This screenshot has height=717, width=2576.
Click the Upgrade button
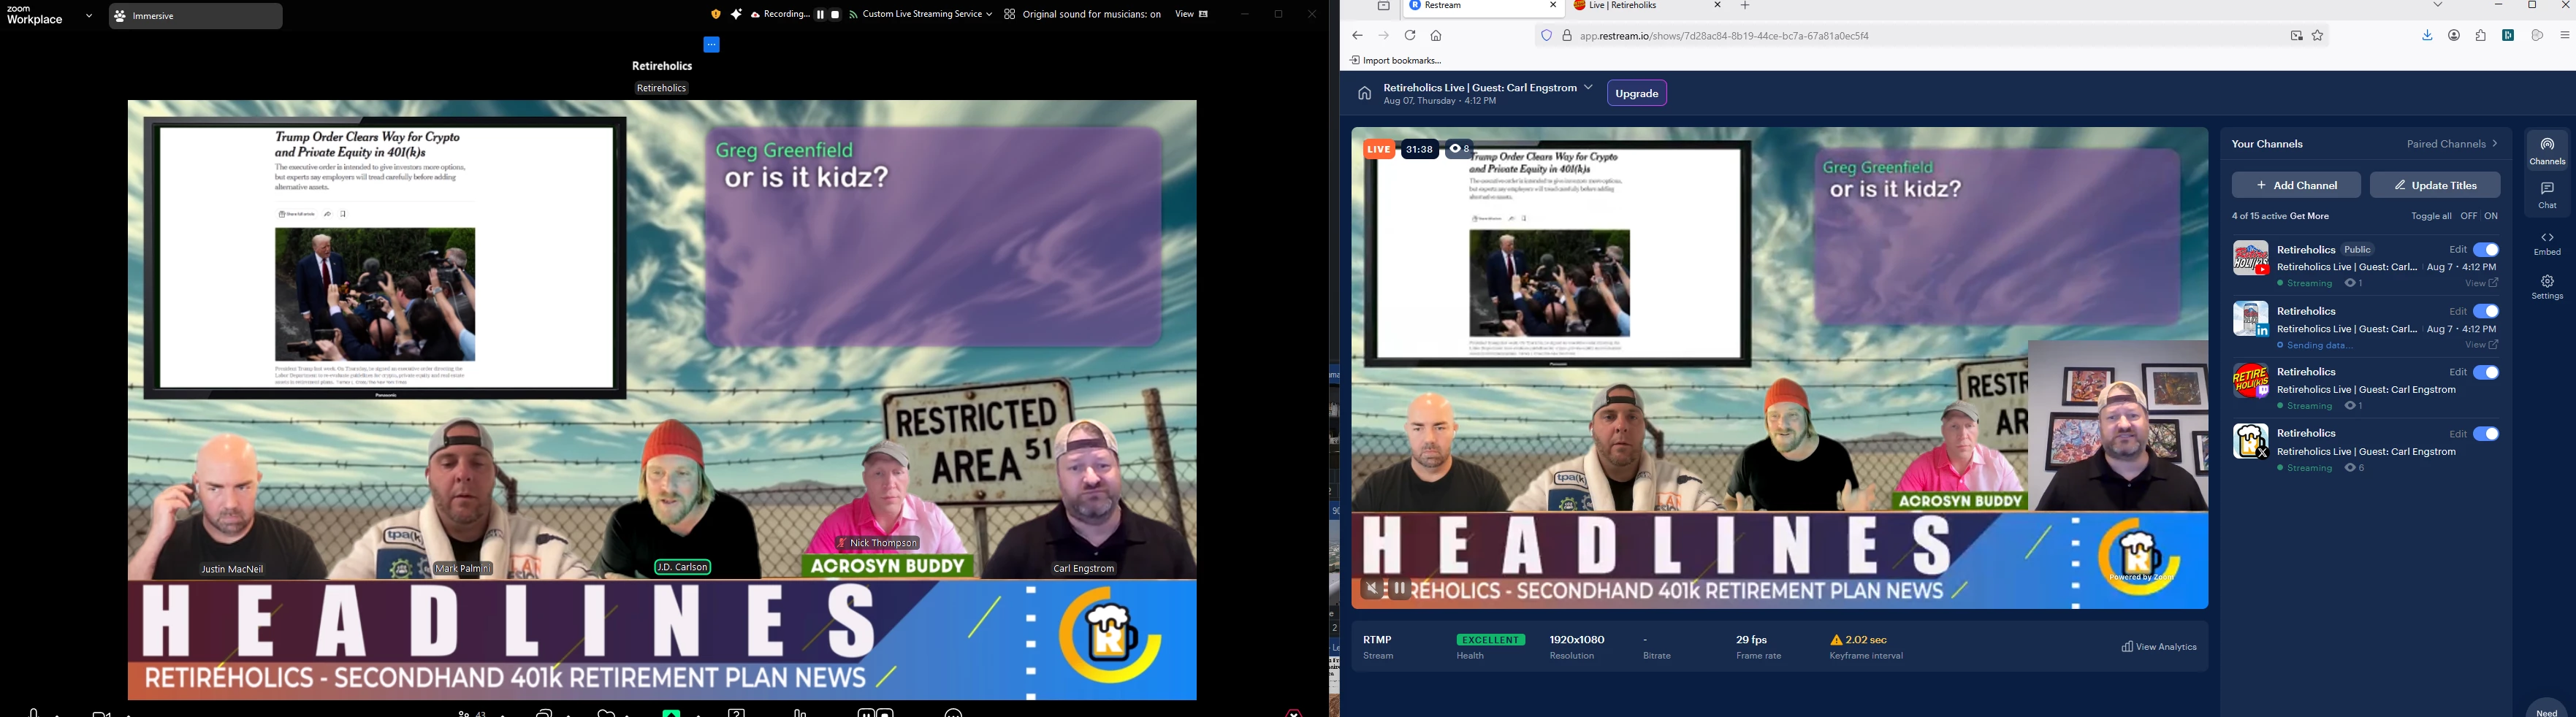[1637, 93]
